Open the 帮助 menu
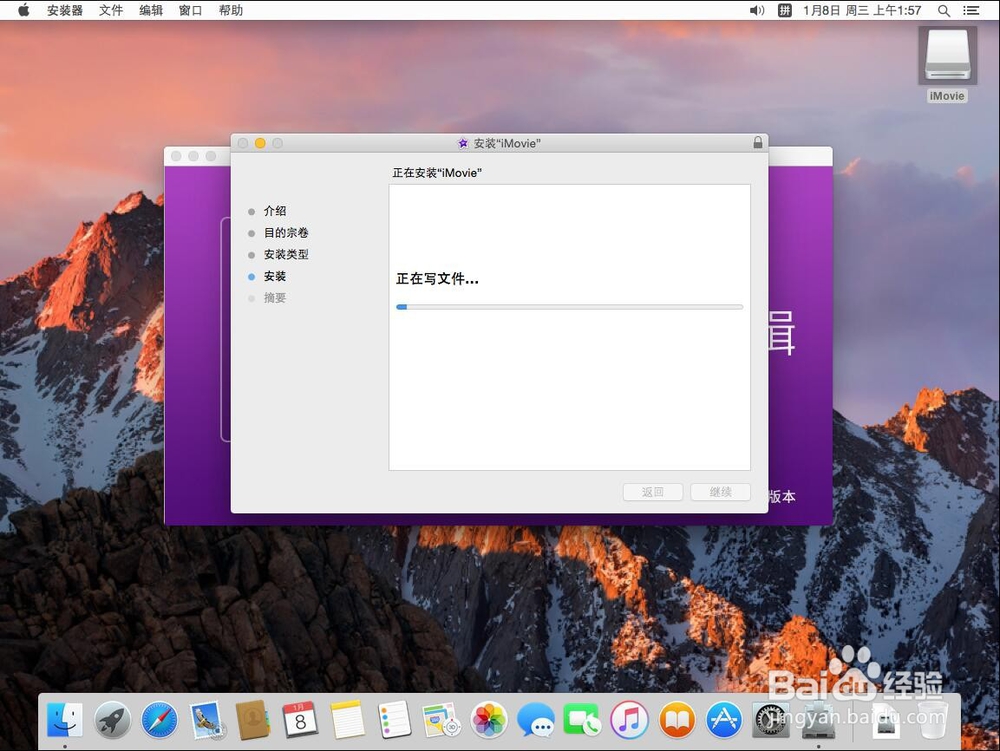Image resolution: width=1000 pixels, height=751 pixels. 230,10
